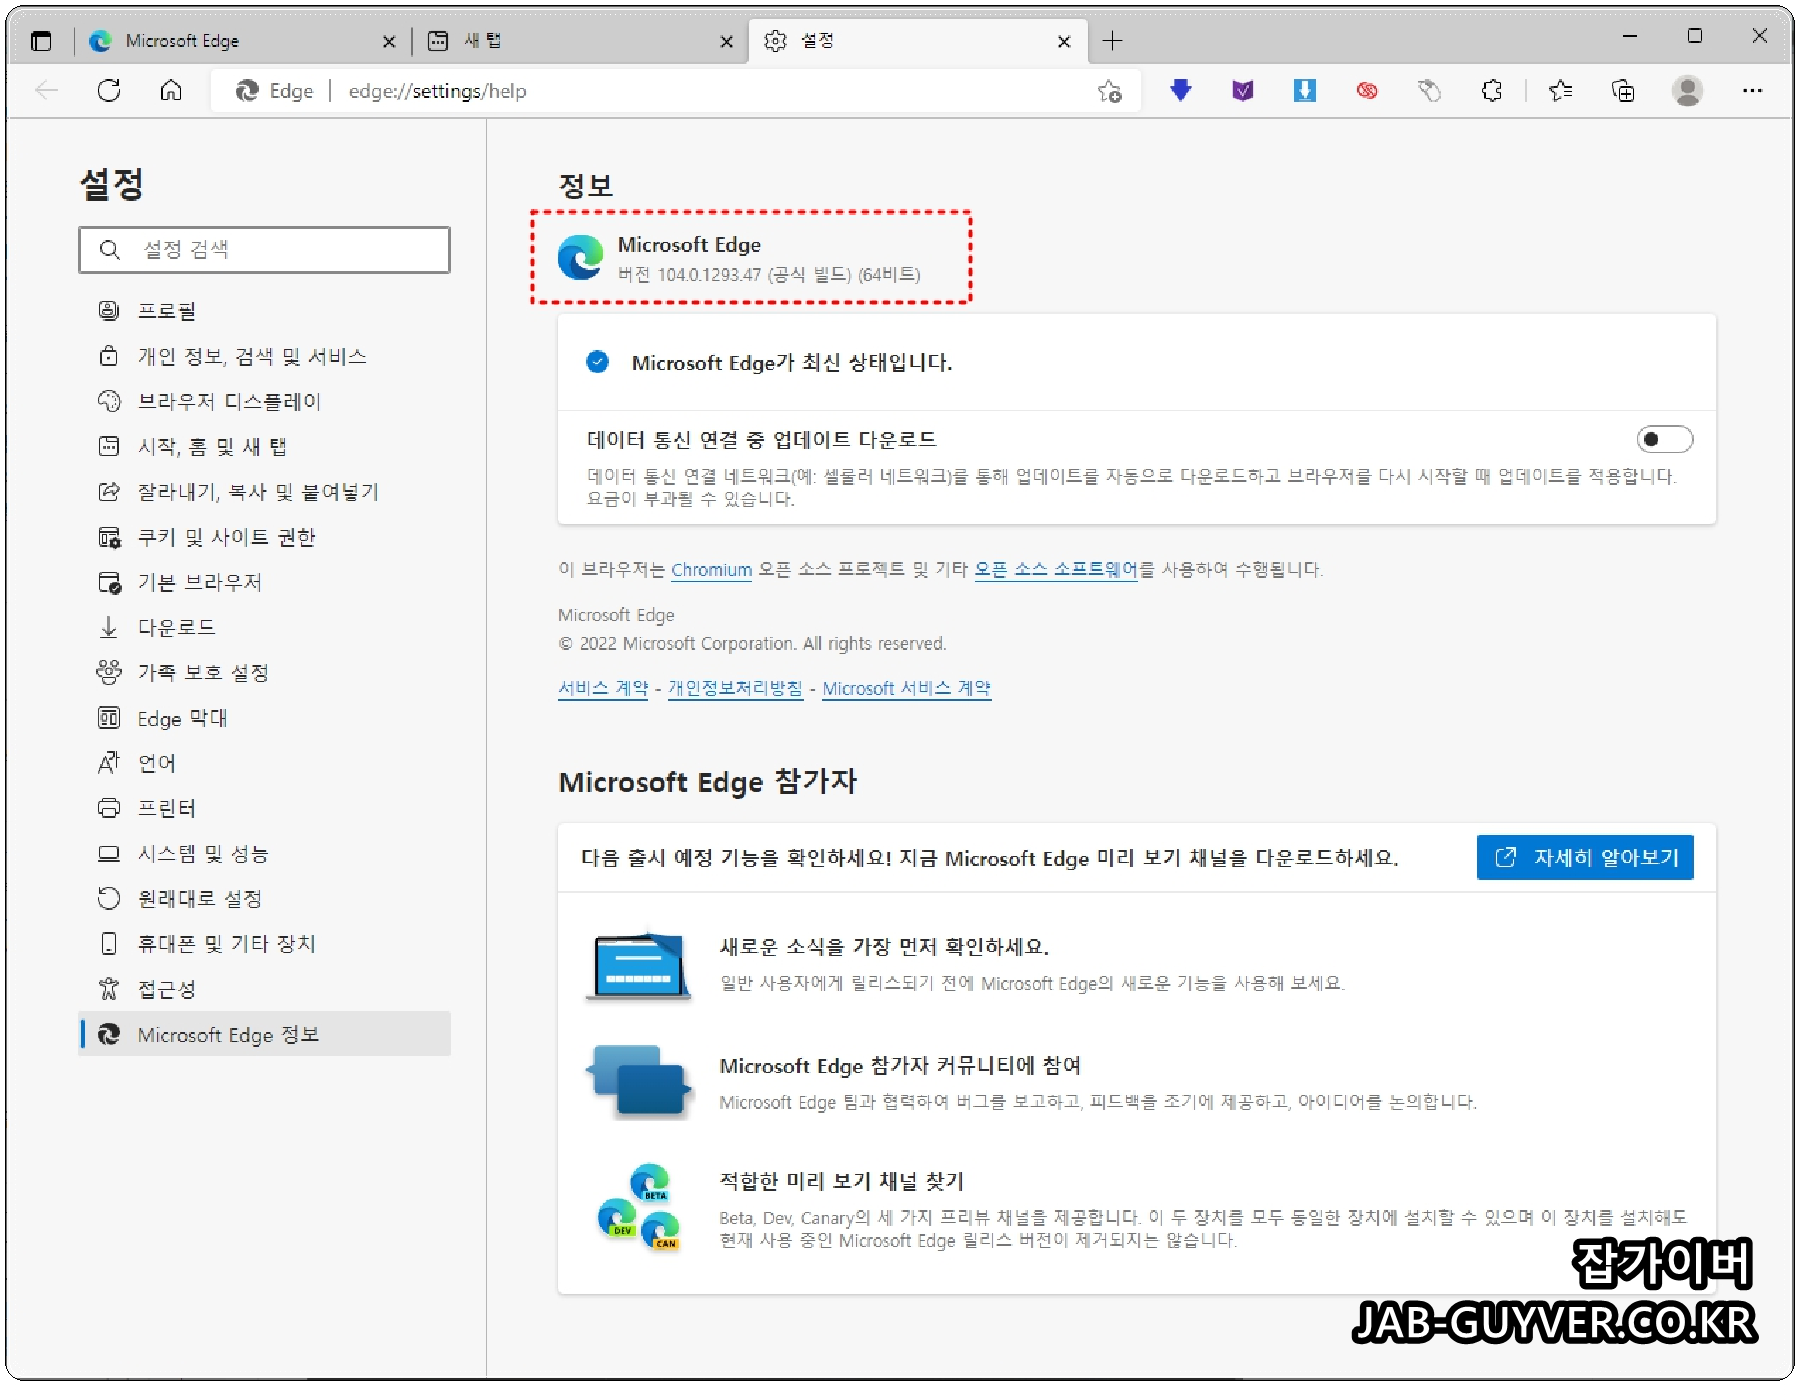This screenshot has height=1386, width=1800.
Task: Open 프로필 settings in sidebar
Action: [x=265, y=311]
